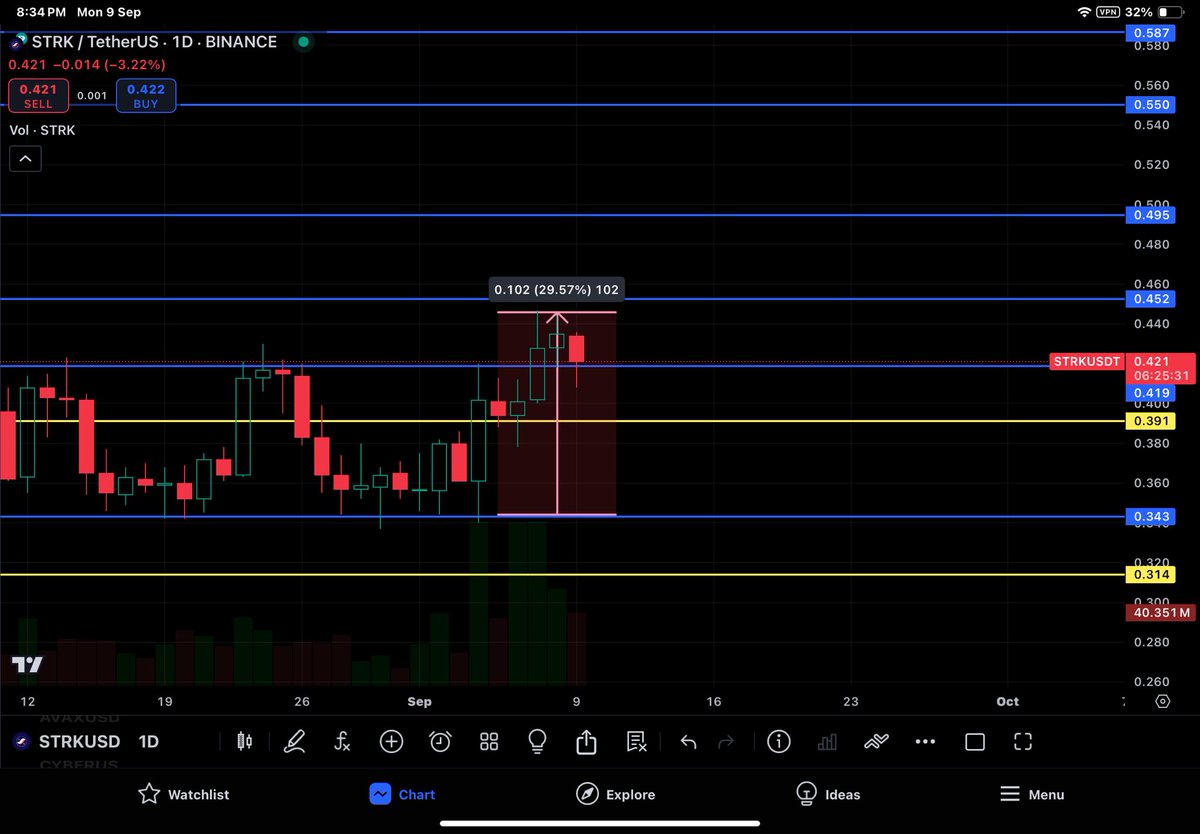Tap the red SELL 0.421 button

(39, 96)
